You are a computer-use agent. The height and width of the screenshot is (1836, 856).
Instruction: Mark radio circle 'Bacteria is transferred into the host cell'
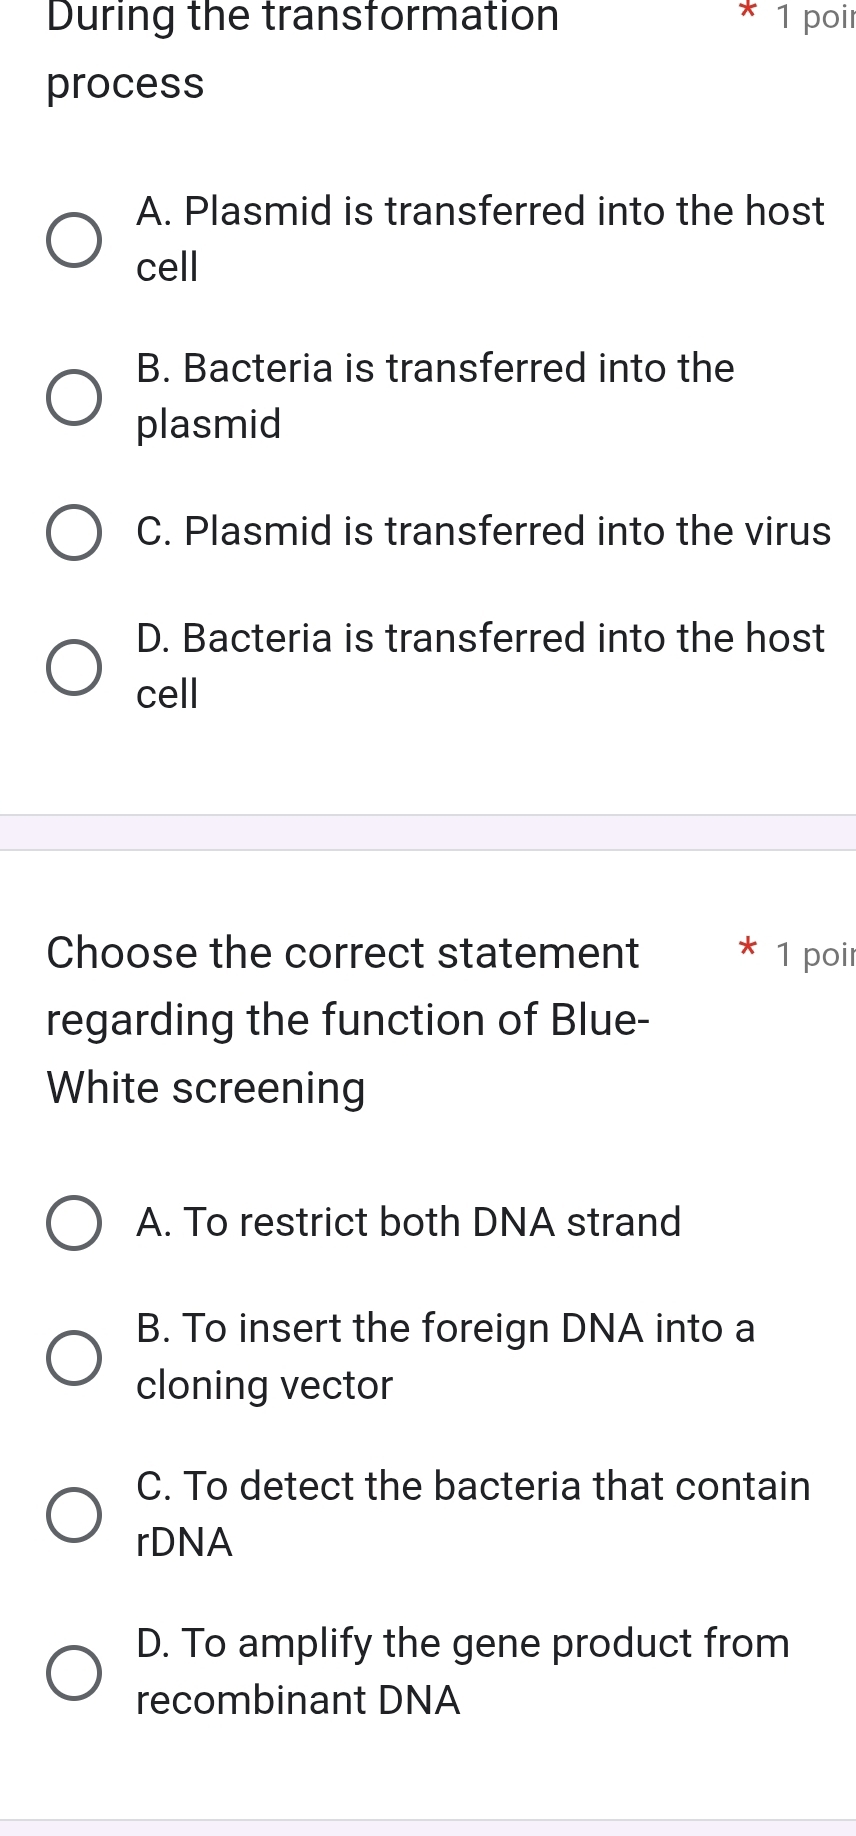74,667
